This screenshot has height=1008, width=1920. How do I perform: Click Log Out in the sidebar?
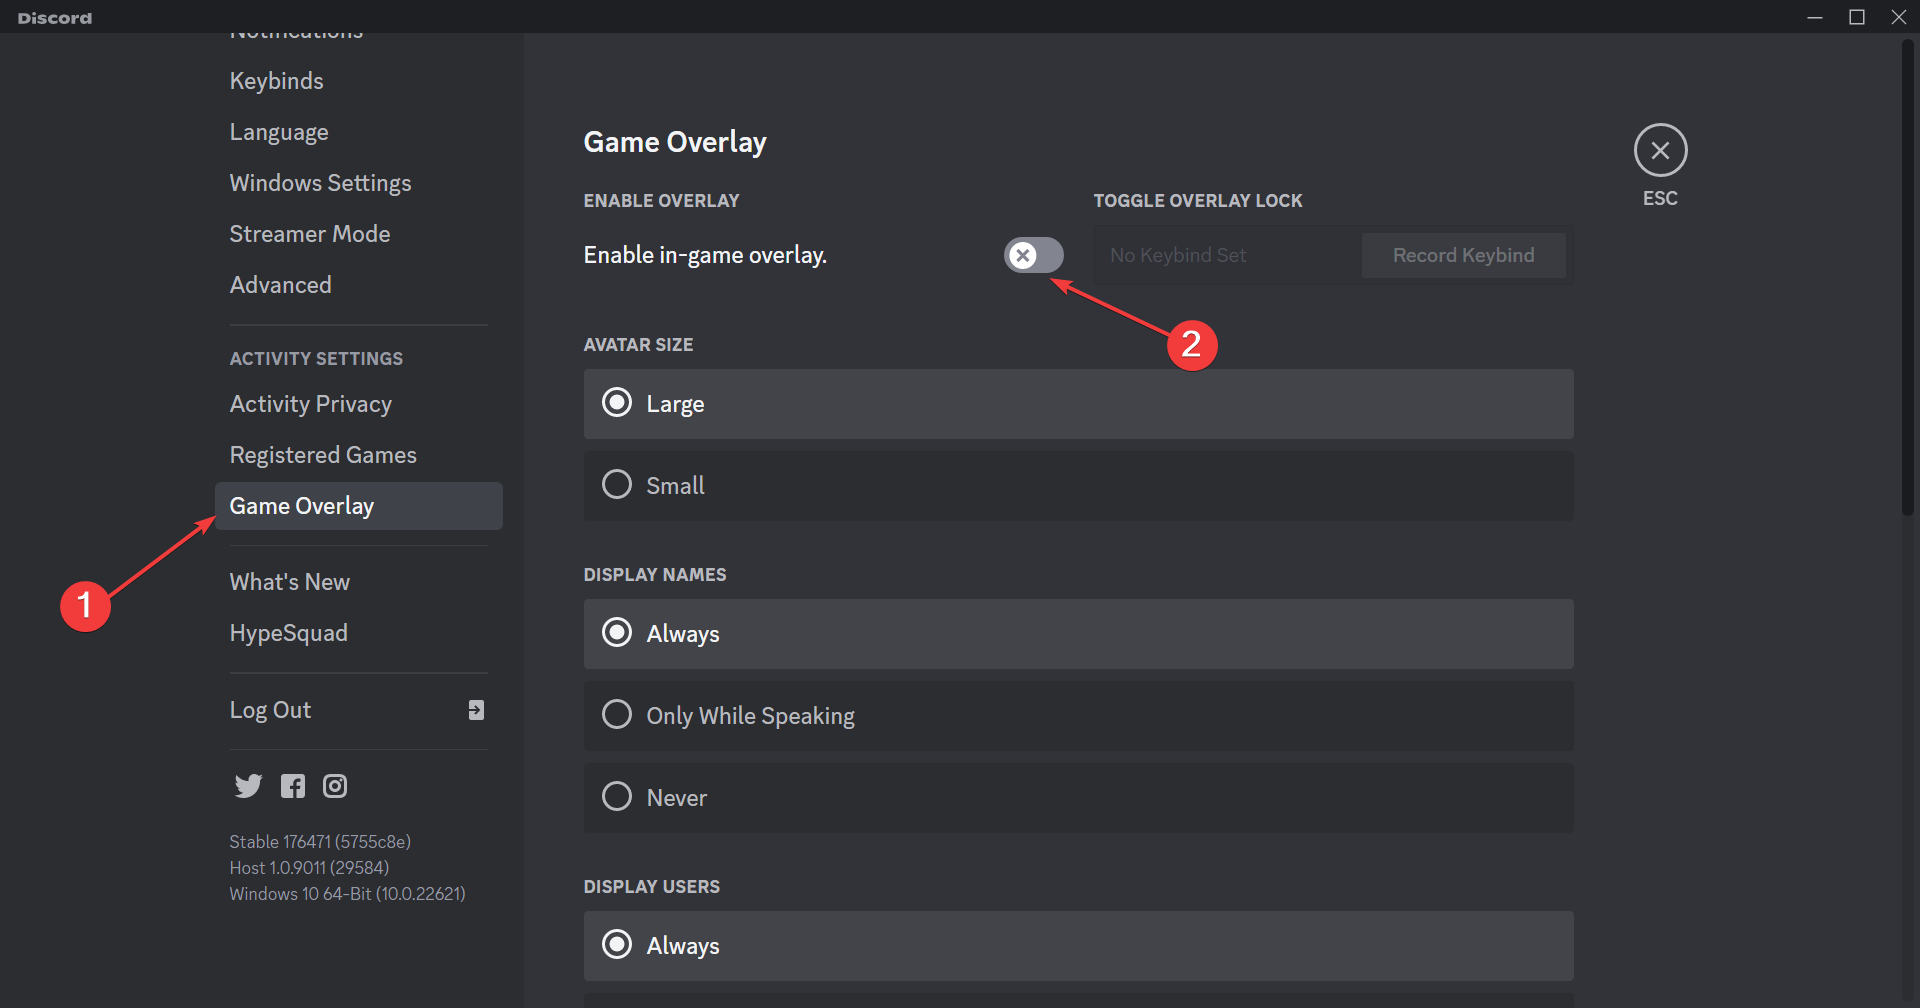pyautogui.click(x=358, y=710)
